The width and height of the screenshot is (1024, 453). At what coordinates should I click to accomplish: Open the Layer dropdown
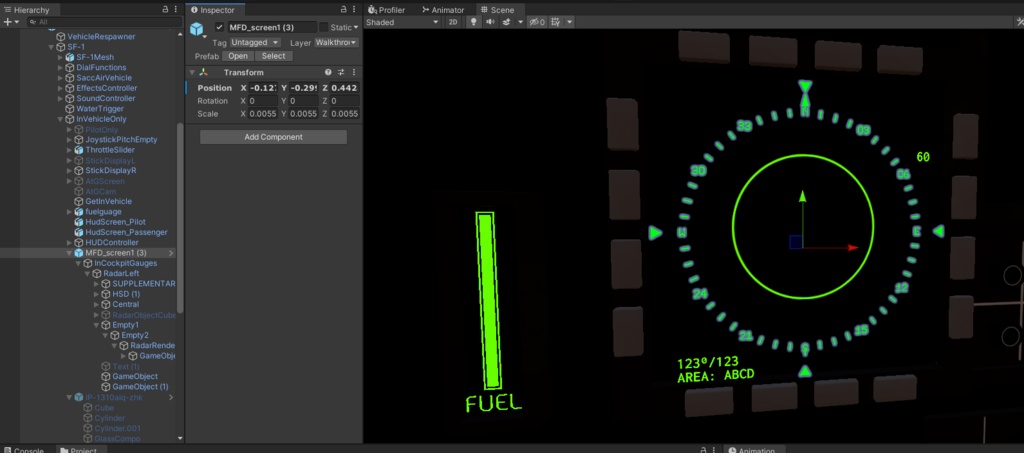(x=336, y=42)
